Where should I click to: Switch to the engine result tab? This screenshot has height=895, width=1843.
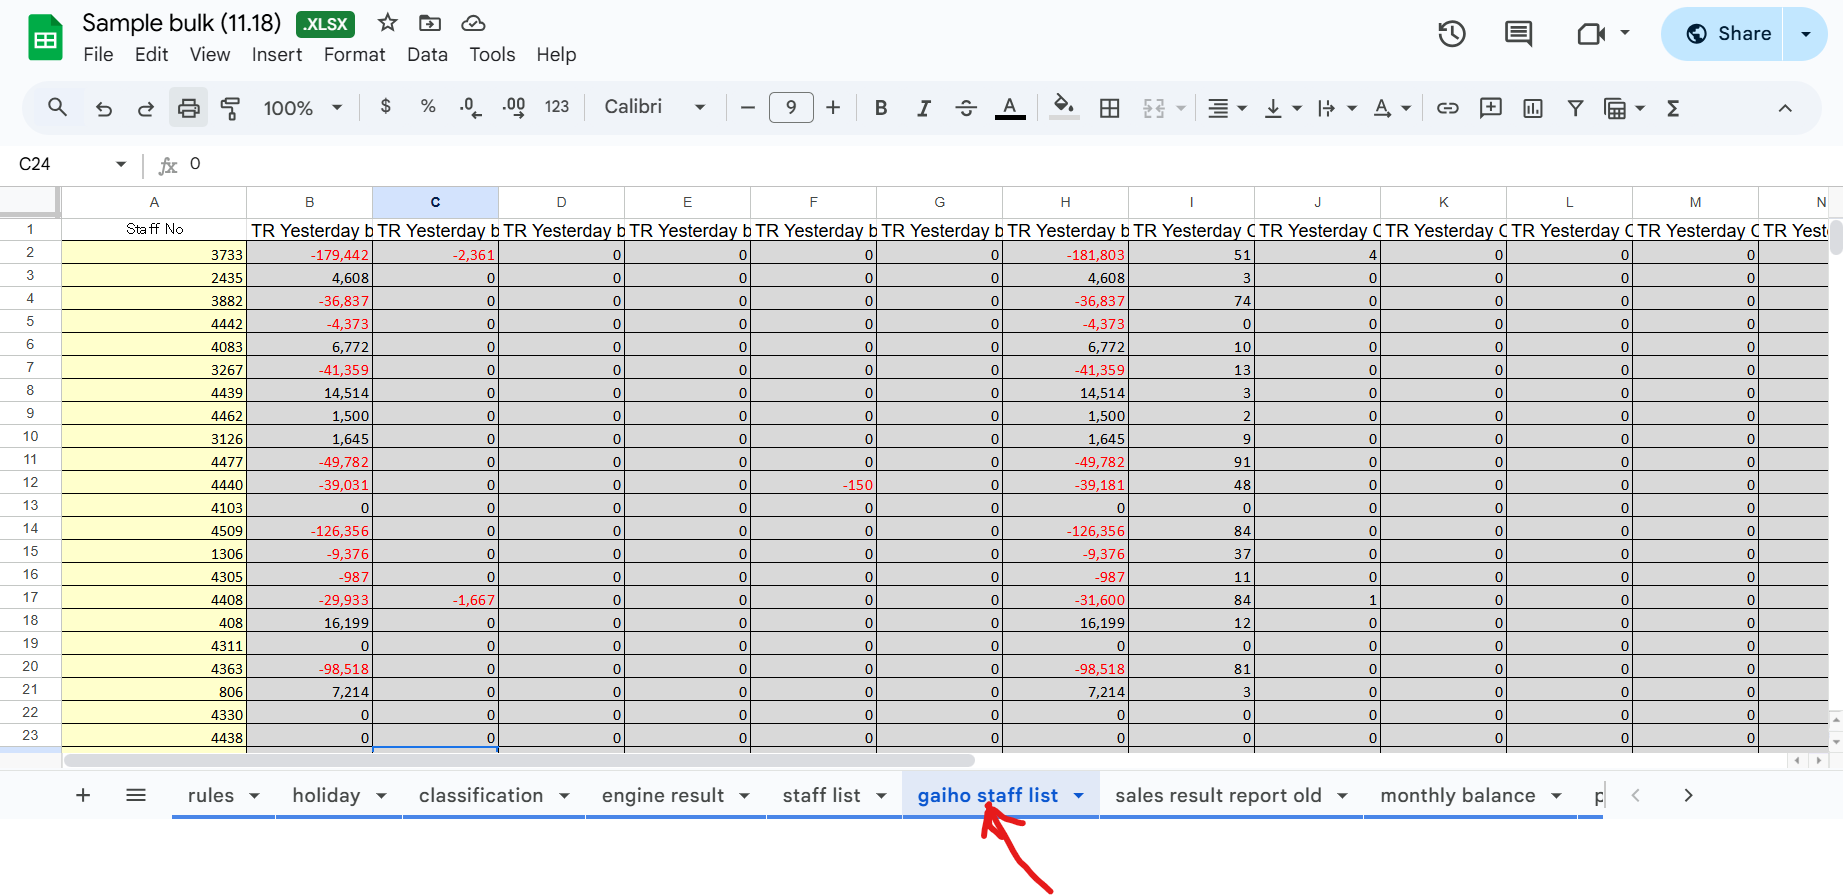662,796
